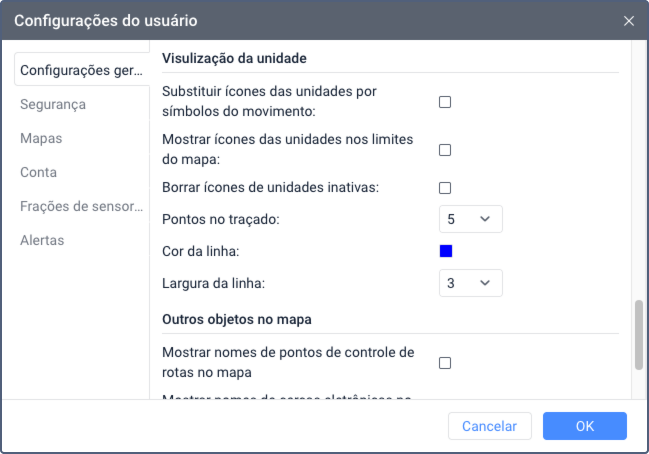Select the Configurações gerais tab

tap(82, 70)
